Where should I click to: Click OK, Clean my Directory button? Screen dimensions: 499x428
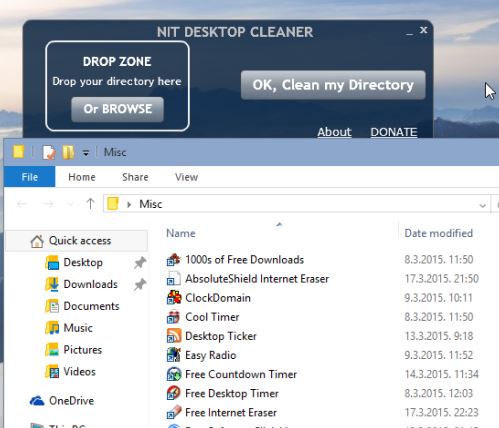click(333, 85)
